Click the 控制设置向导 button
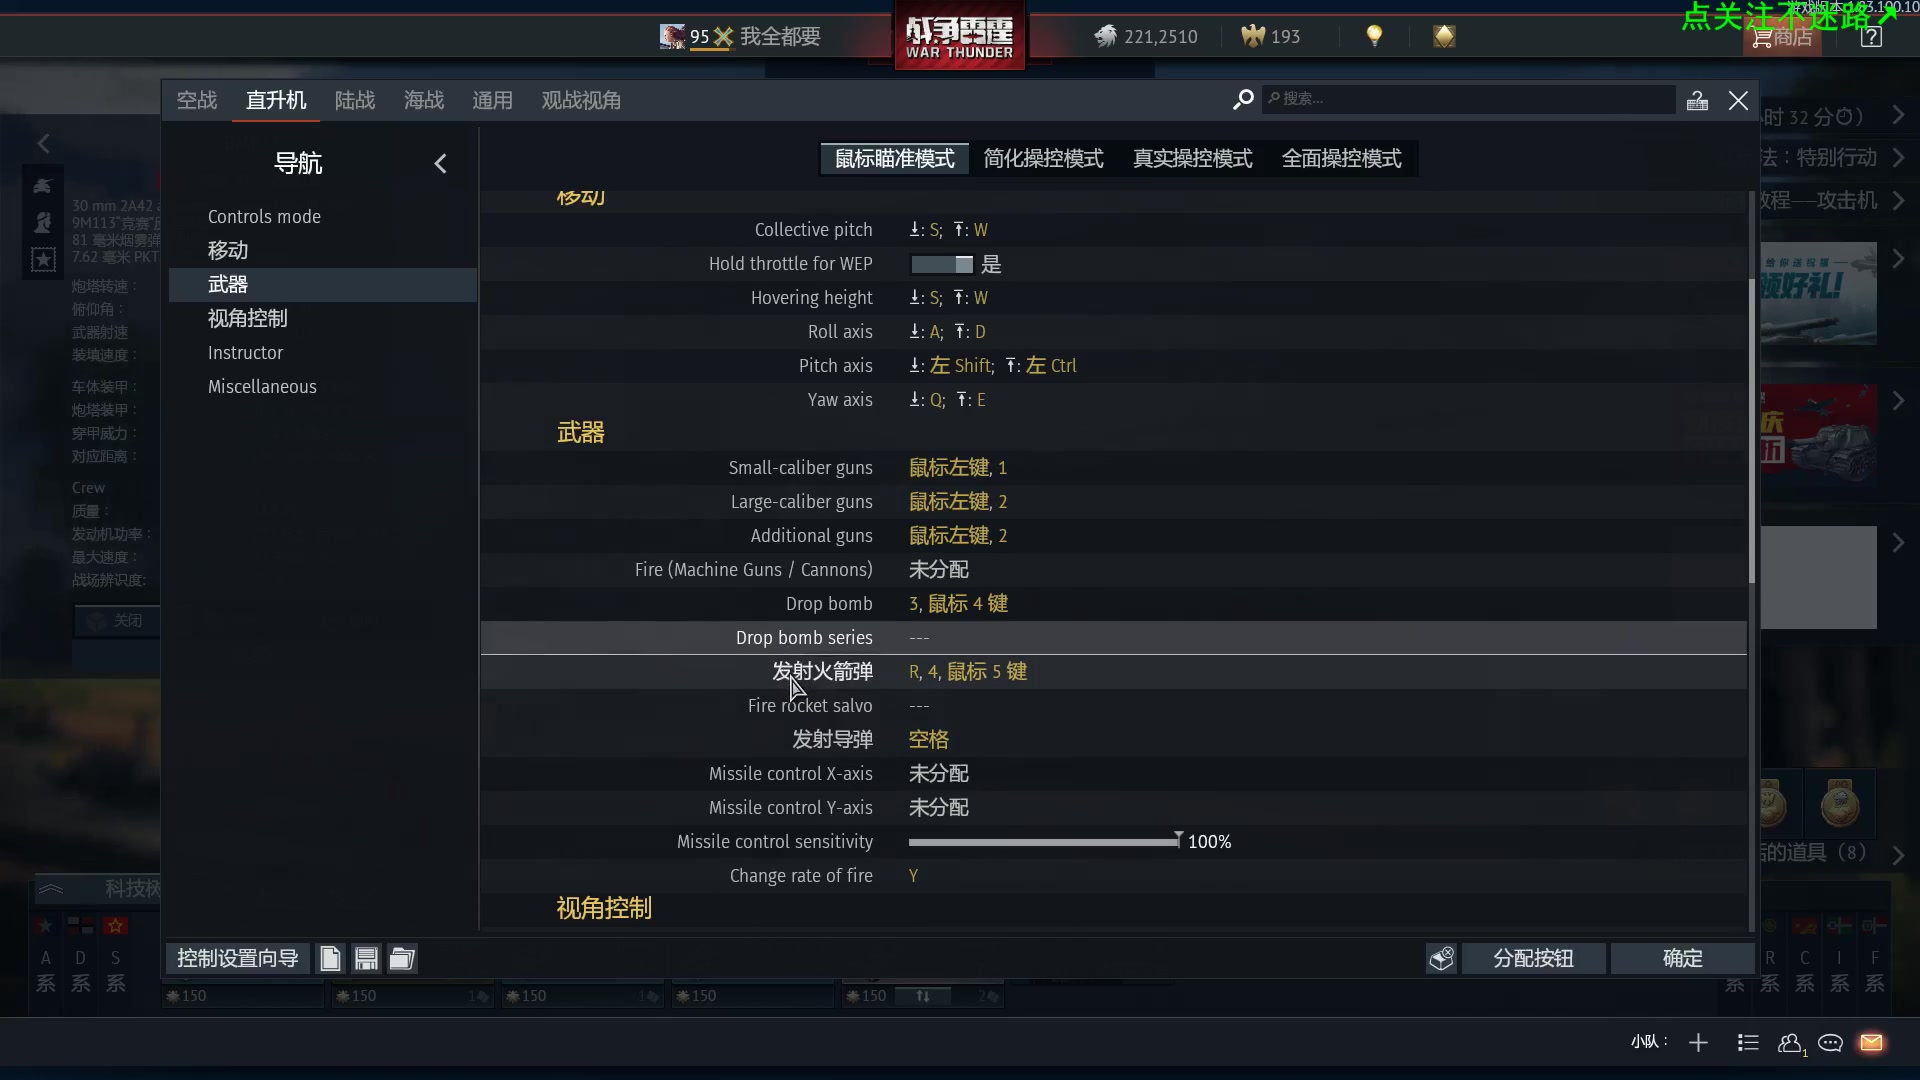This screenshot has width=1920, height=1080. point(238,959)
